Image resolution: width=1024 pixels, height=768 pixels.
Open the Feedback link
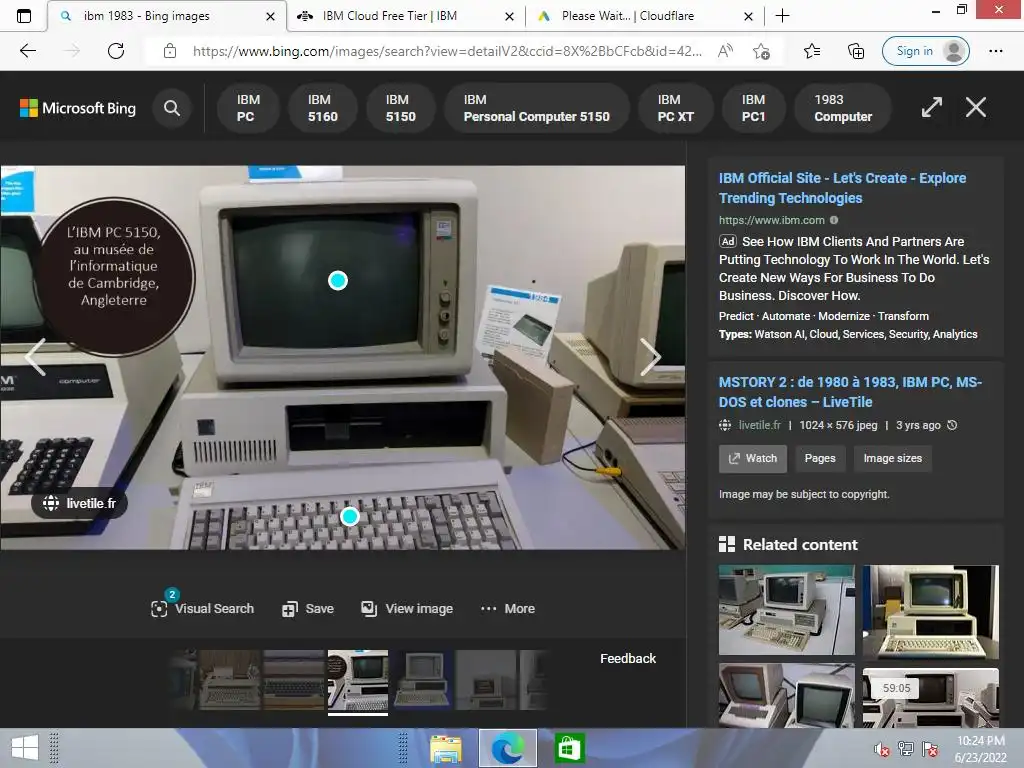pyautogui.click(x=628, y=658)
